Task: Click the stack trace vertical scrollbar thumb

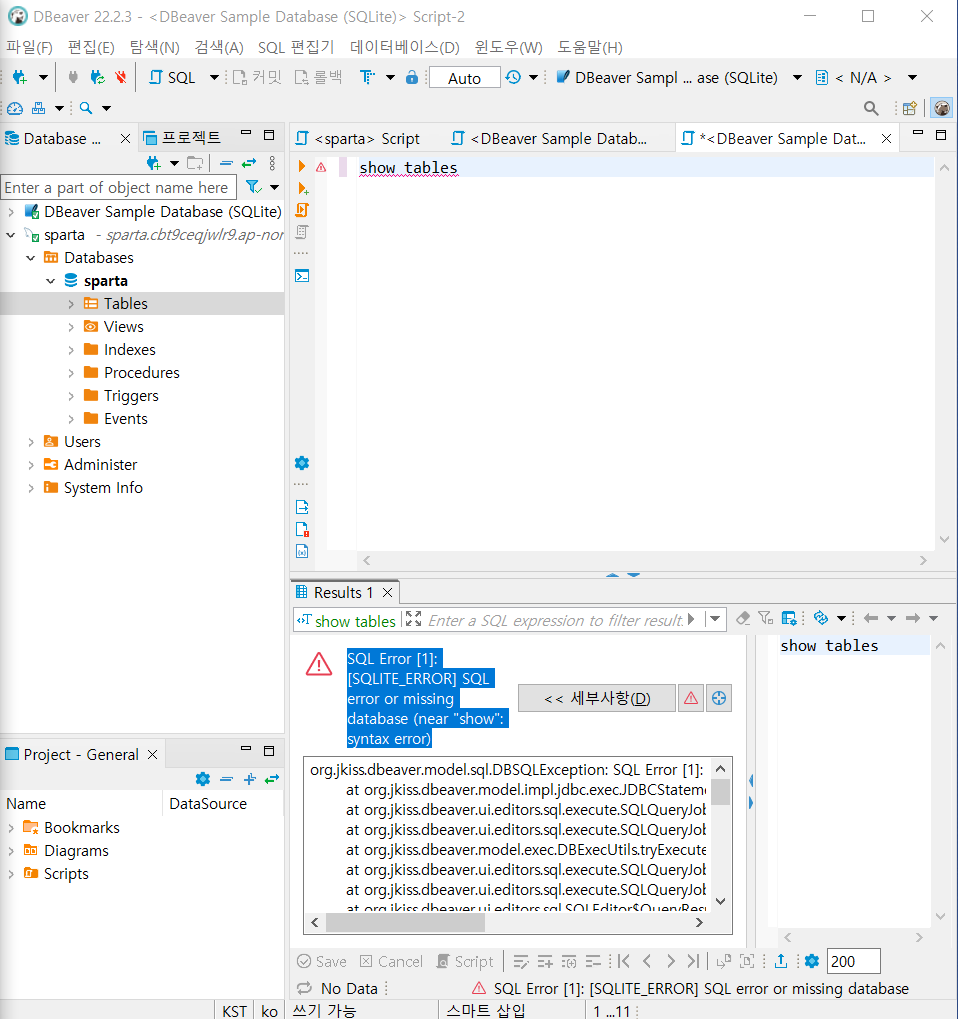Action: coord(720,792)
